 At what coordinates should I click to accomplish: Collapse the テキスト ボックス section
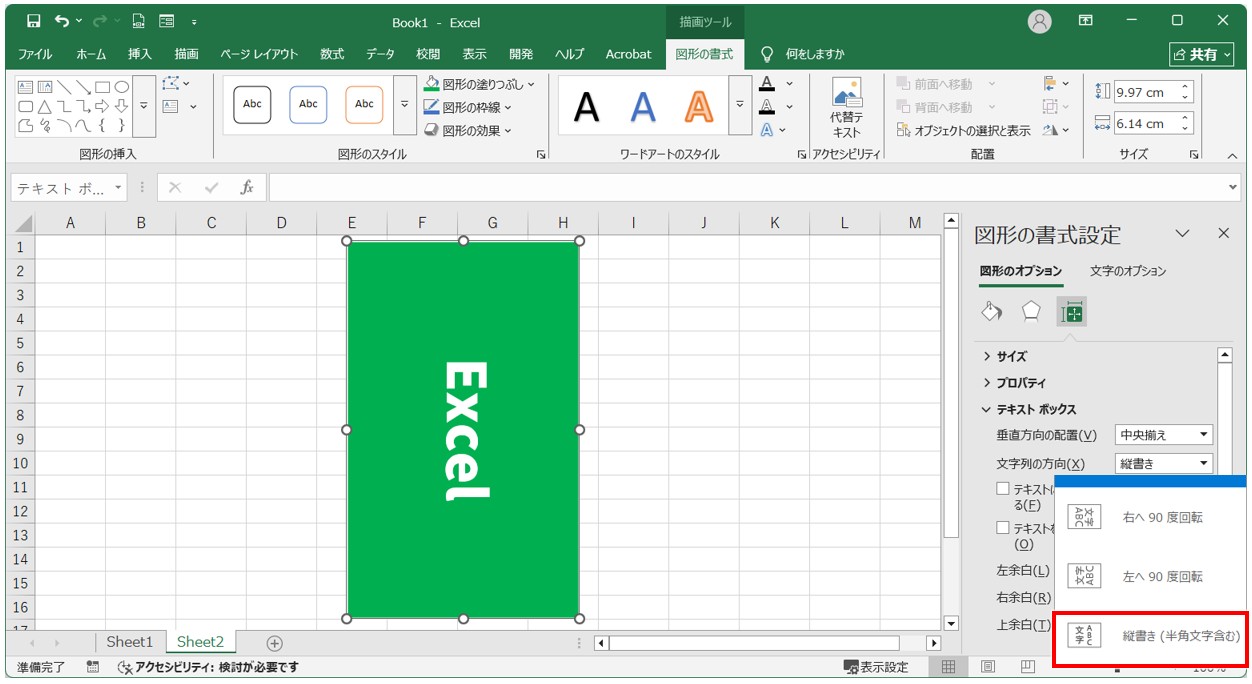pos(1029,409)
